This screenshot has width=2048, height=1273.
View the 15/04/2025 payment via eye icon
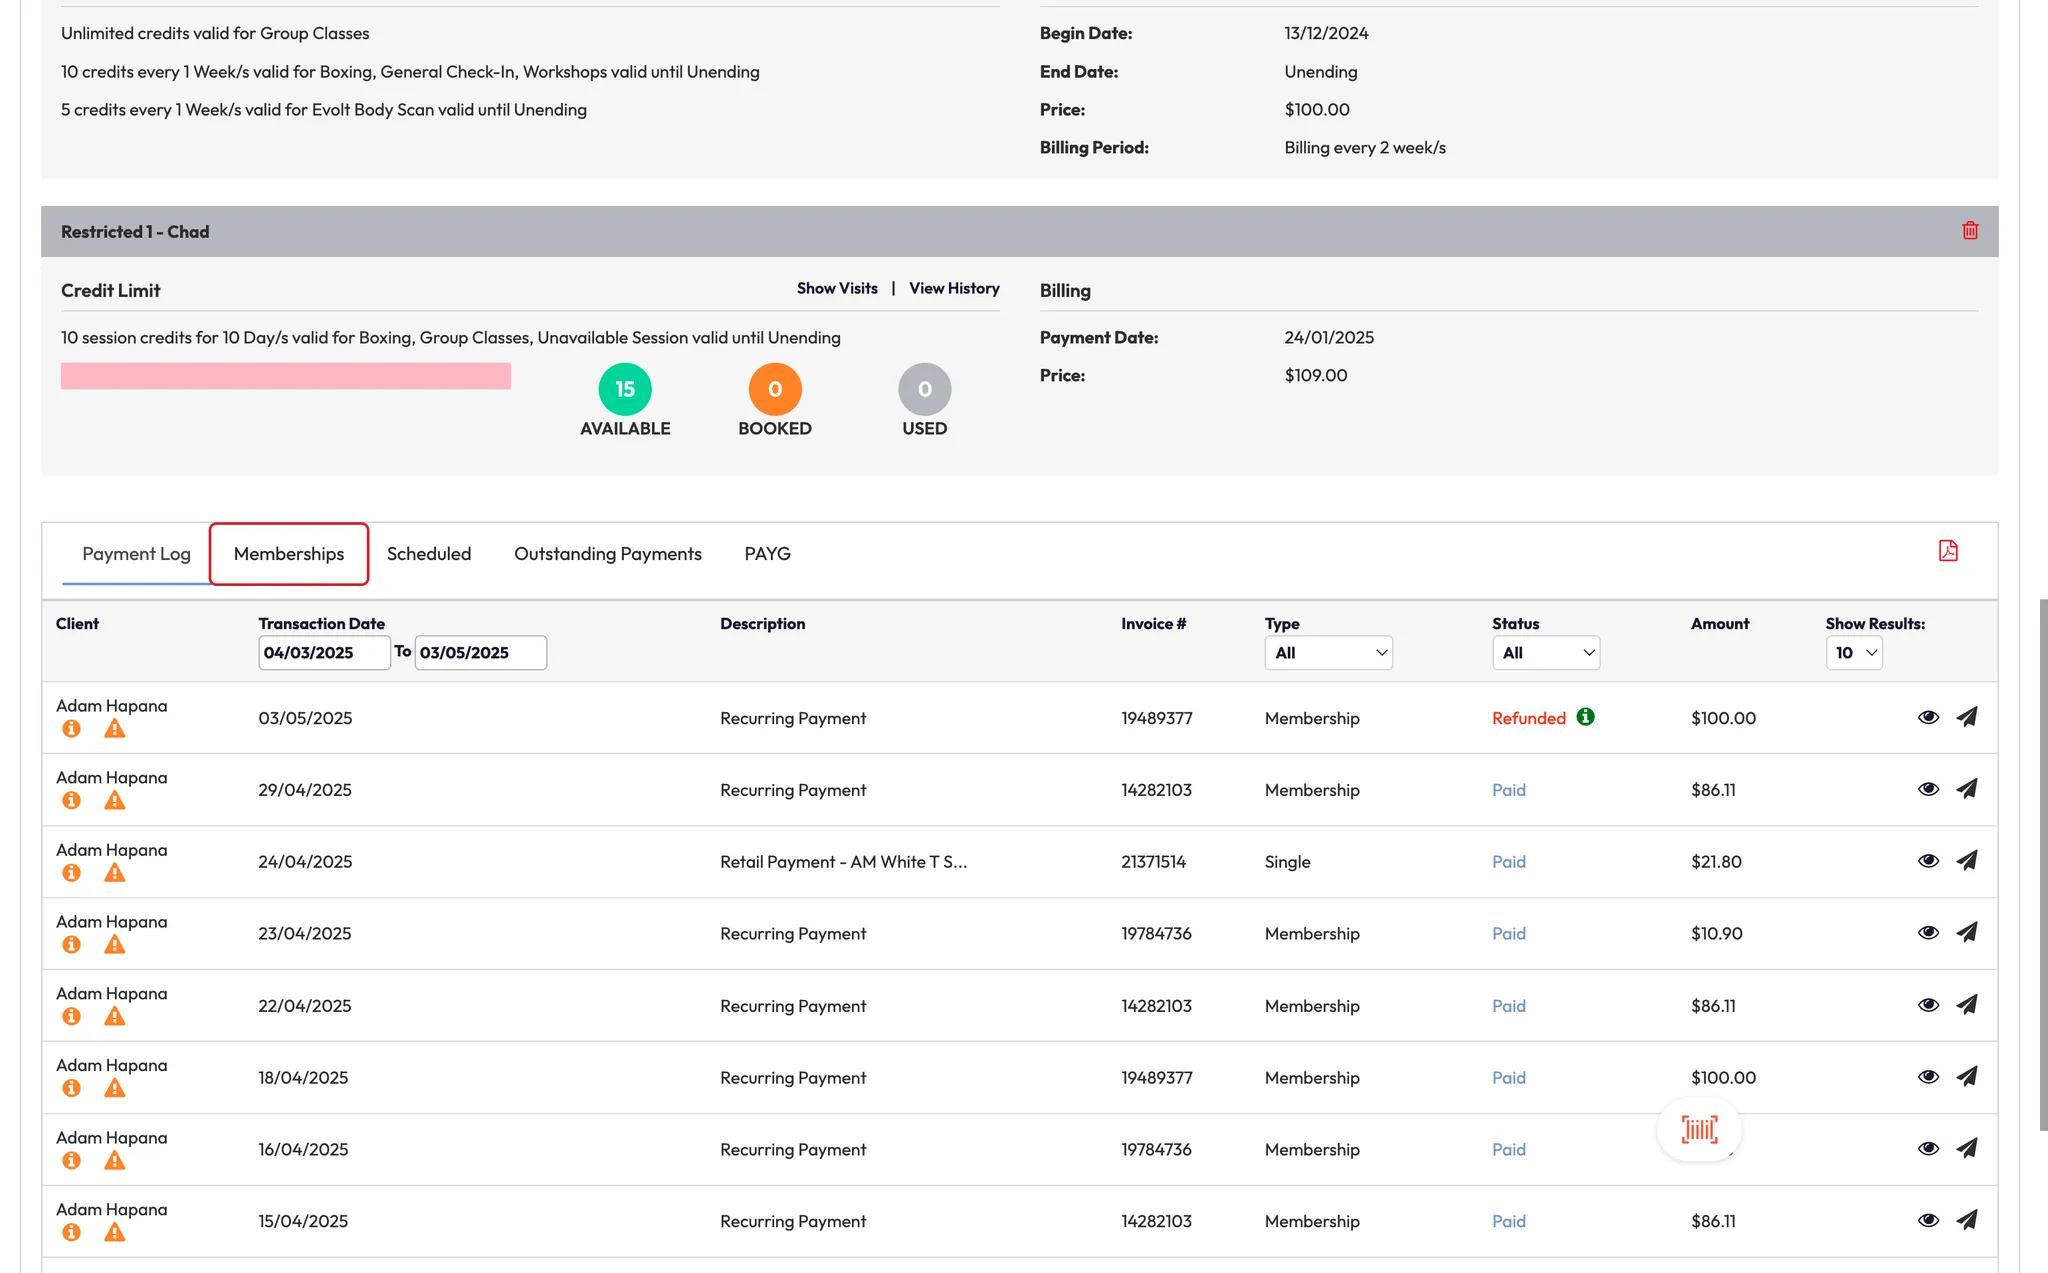coord(1928,1221)
